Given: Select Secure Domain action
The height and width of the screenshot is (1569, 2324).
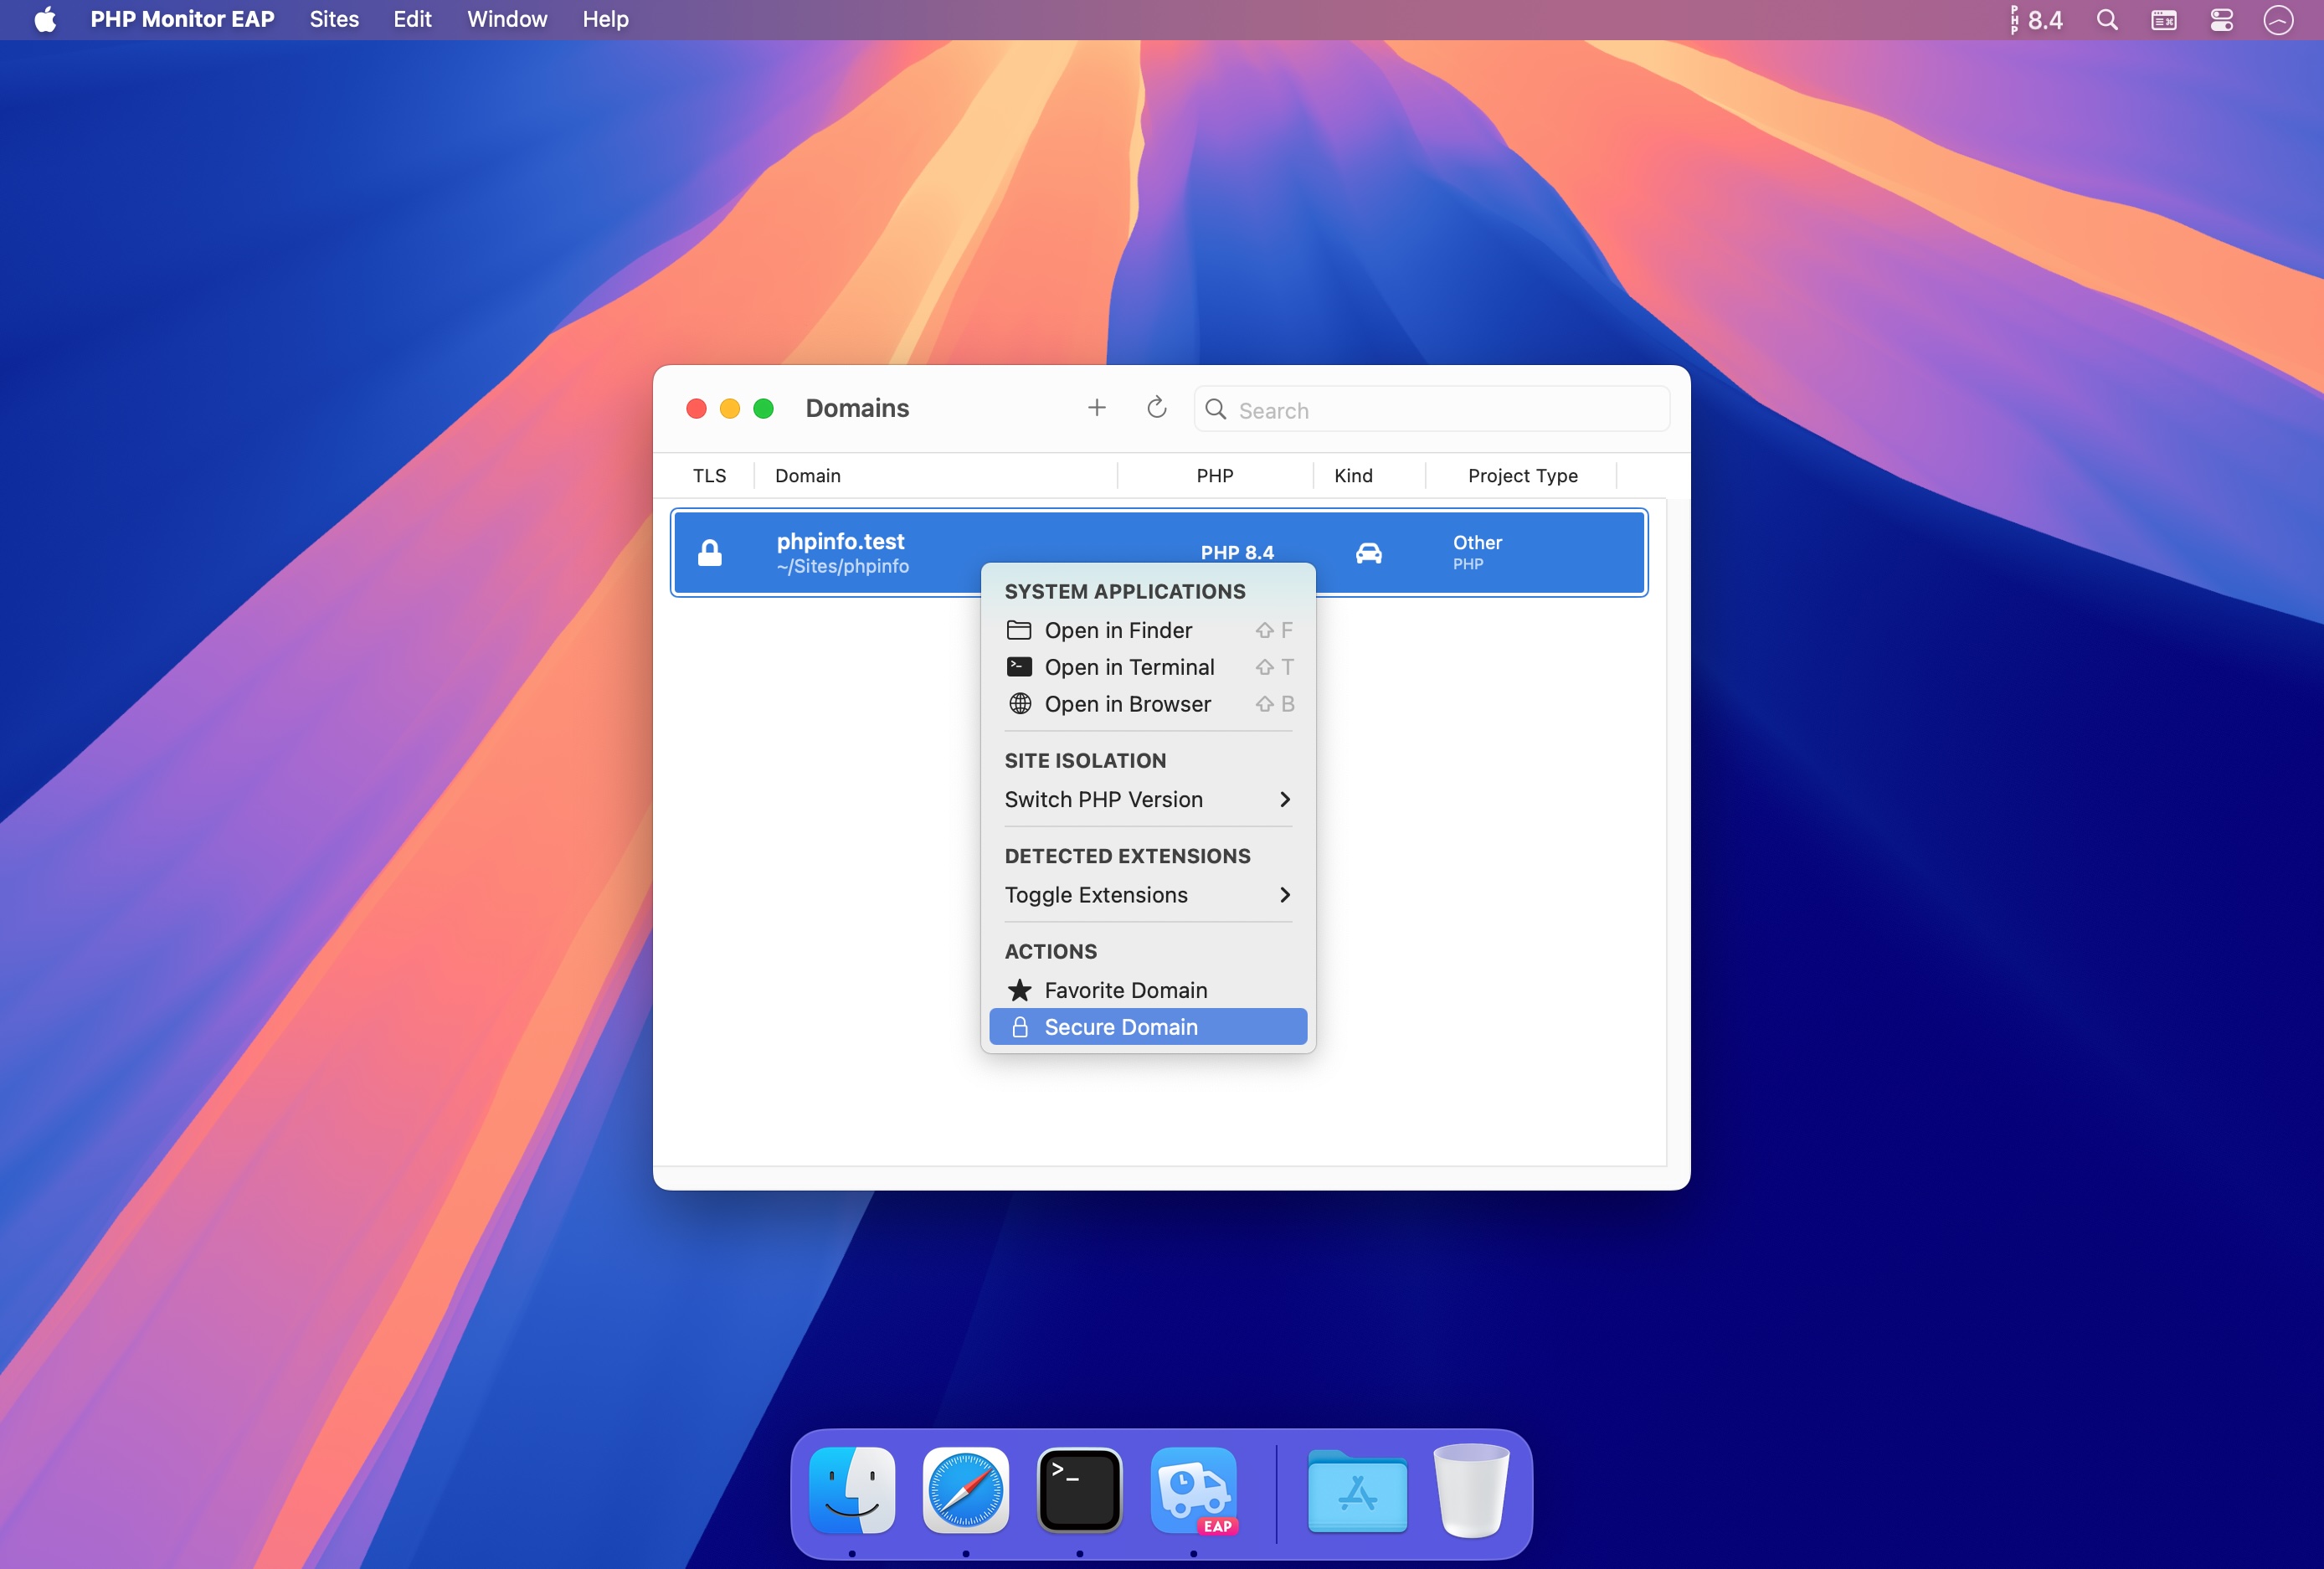Looking at the screenshot, I should click(1147, 1027).
